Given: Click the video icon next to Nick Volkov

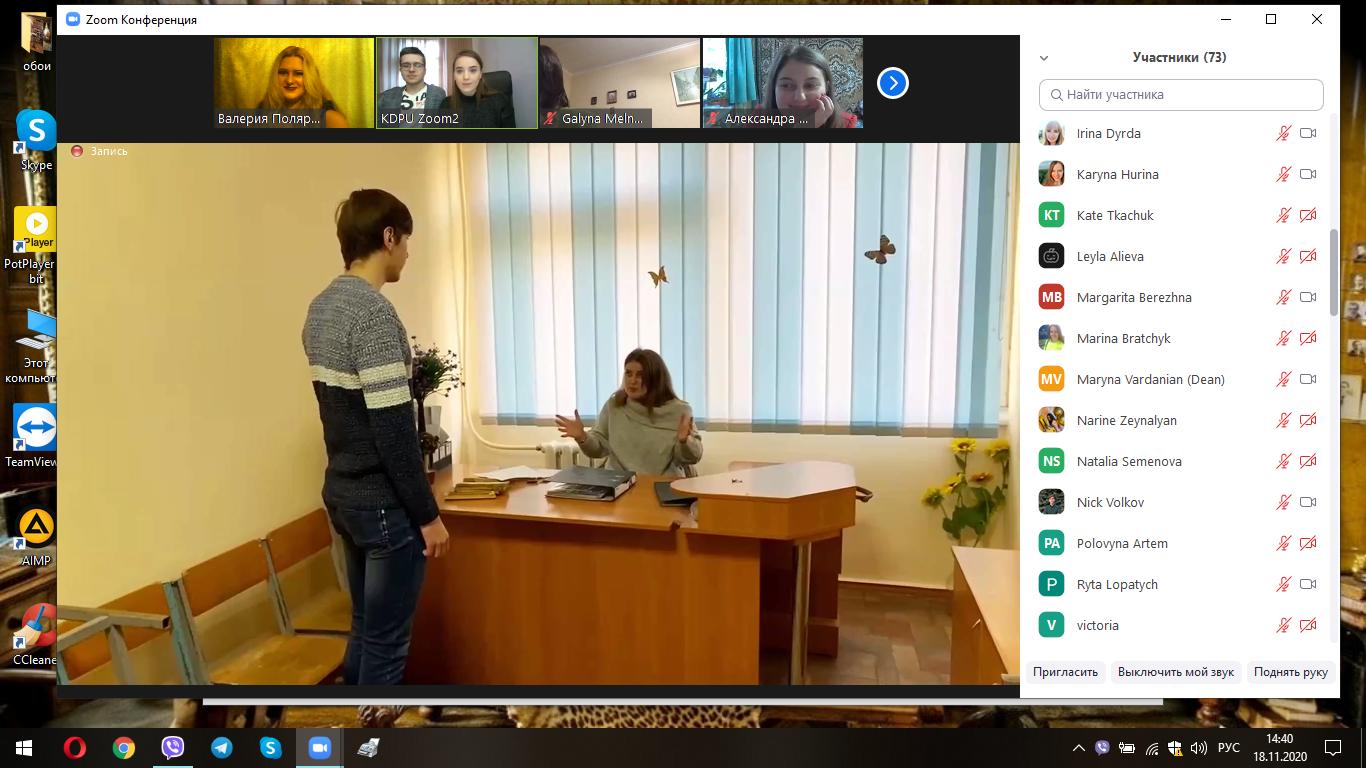Looking at the screenshot, I should (1307, 502).
